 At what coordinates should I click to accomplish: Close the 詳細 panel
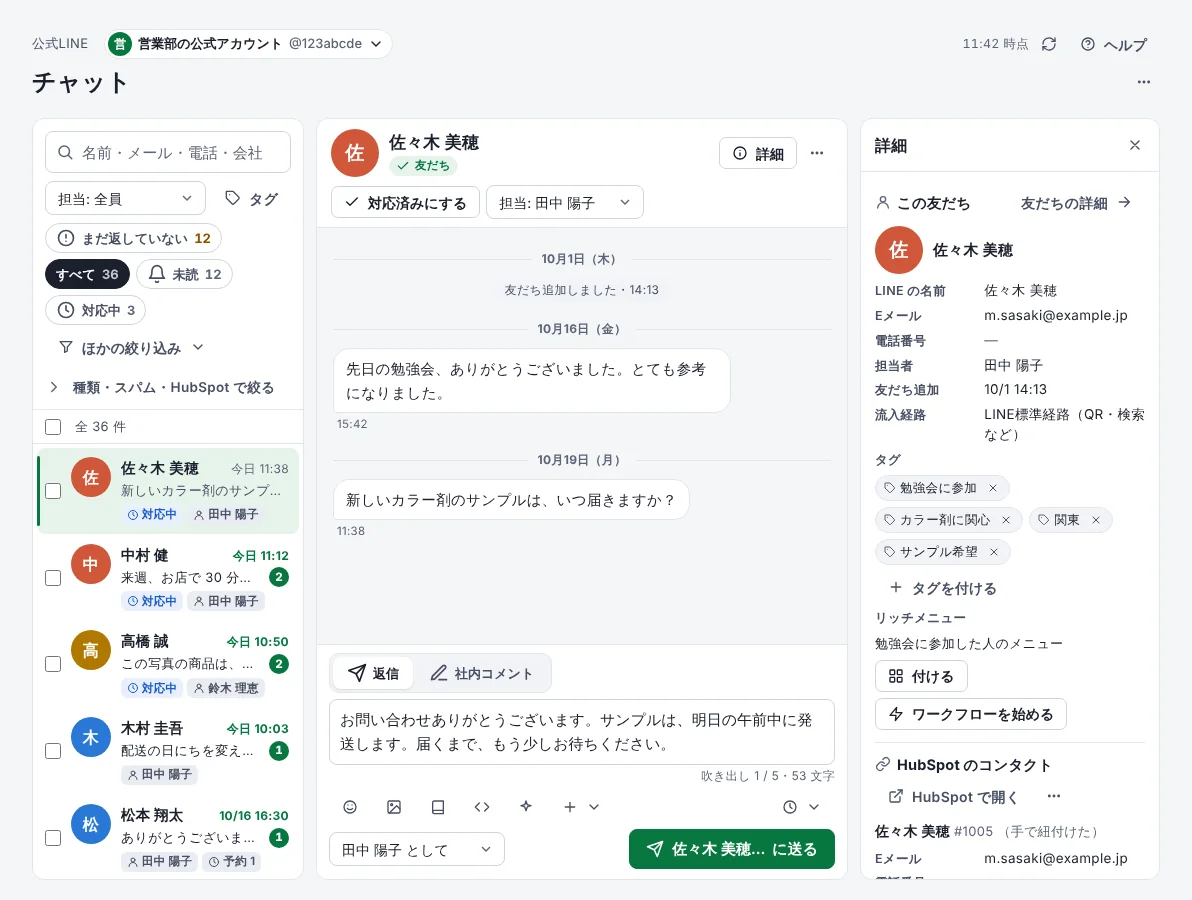1135,145
